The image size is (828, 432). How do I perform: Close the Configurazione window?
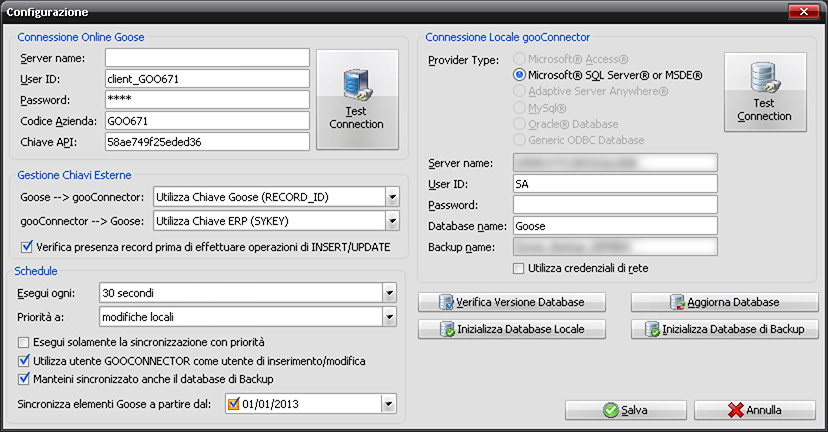point(803,12)
